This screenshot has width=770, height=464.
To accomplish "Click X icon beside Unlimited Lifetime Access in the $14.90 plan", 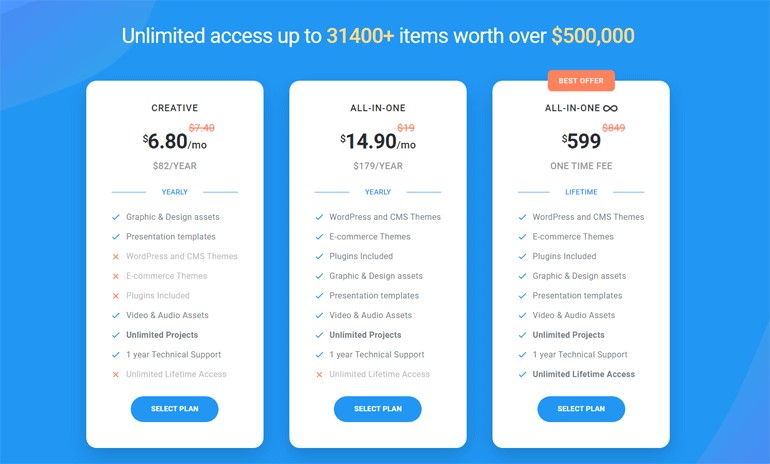I will [319, 375].
